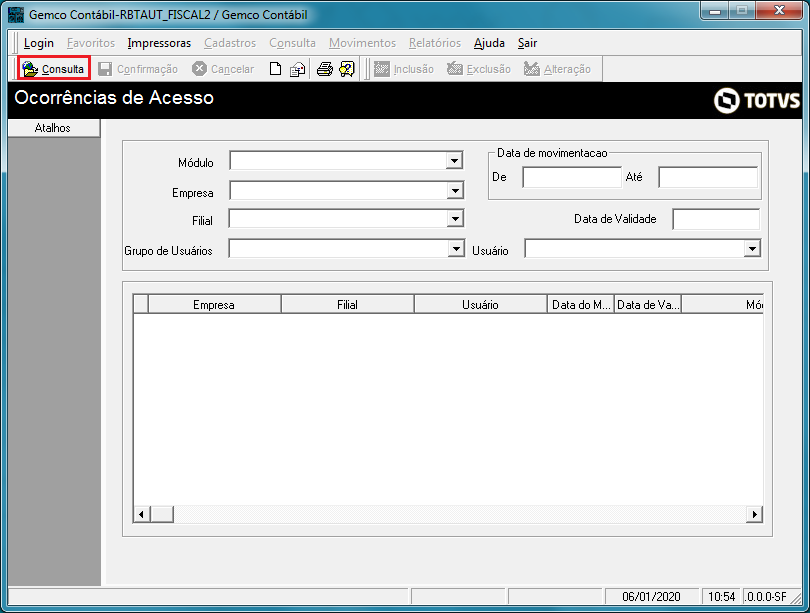Open the Favoritos menu
The height and width of the screenshot is (613, 810).
(91, 43)
